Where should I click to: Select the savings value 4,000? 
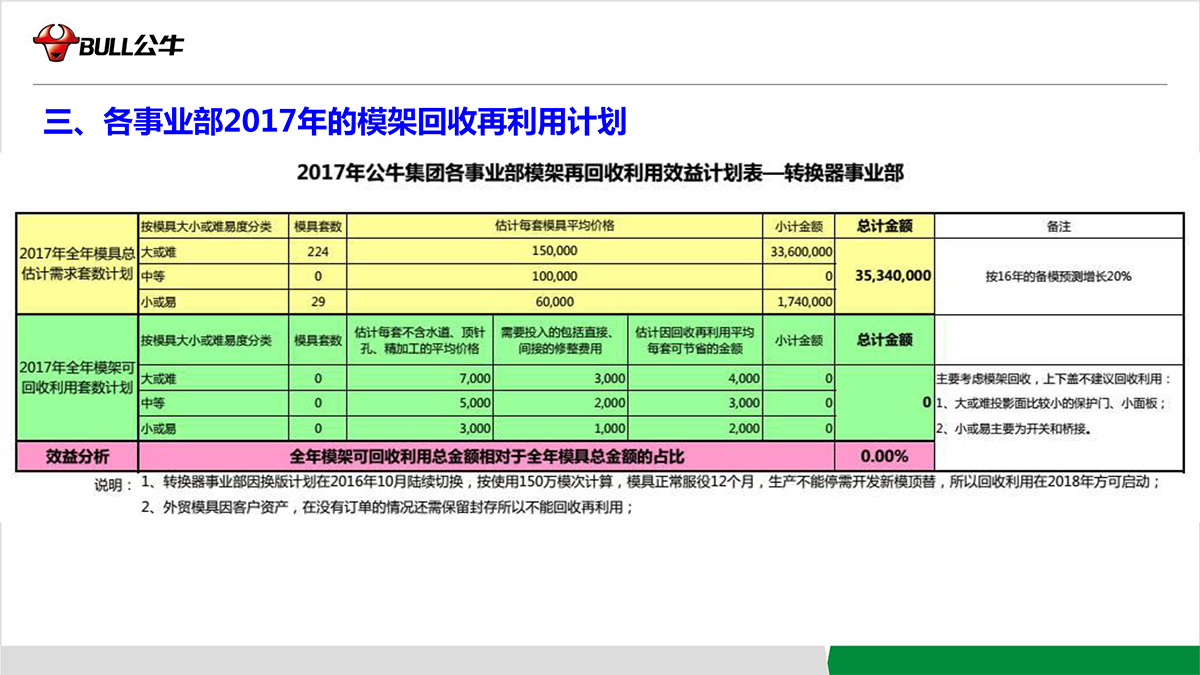click(745, 379)
